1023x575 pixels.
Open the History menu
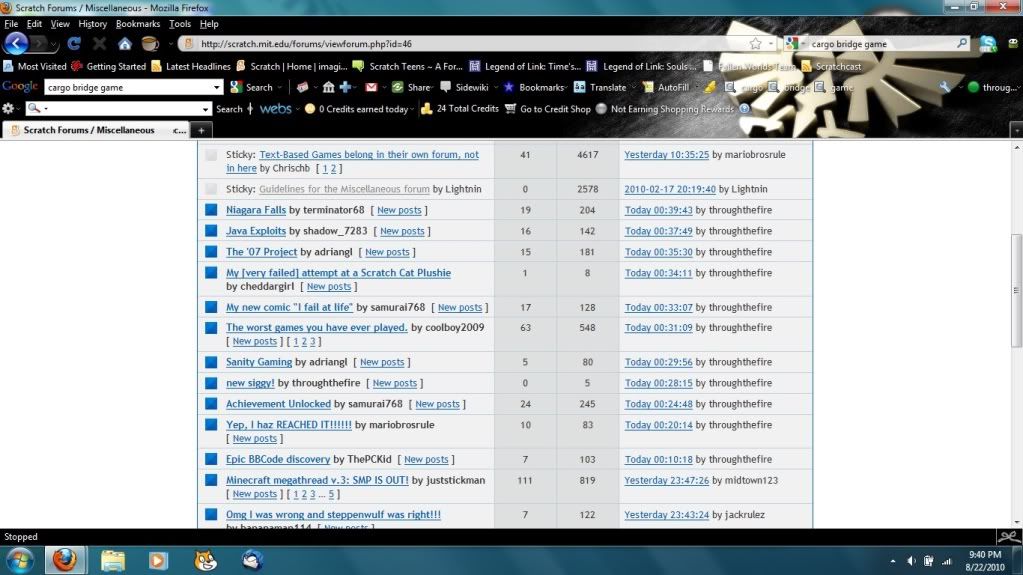92,23
